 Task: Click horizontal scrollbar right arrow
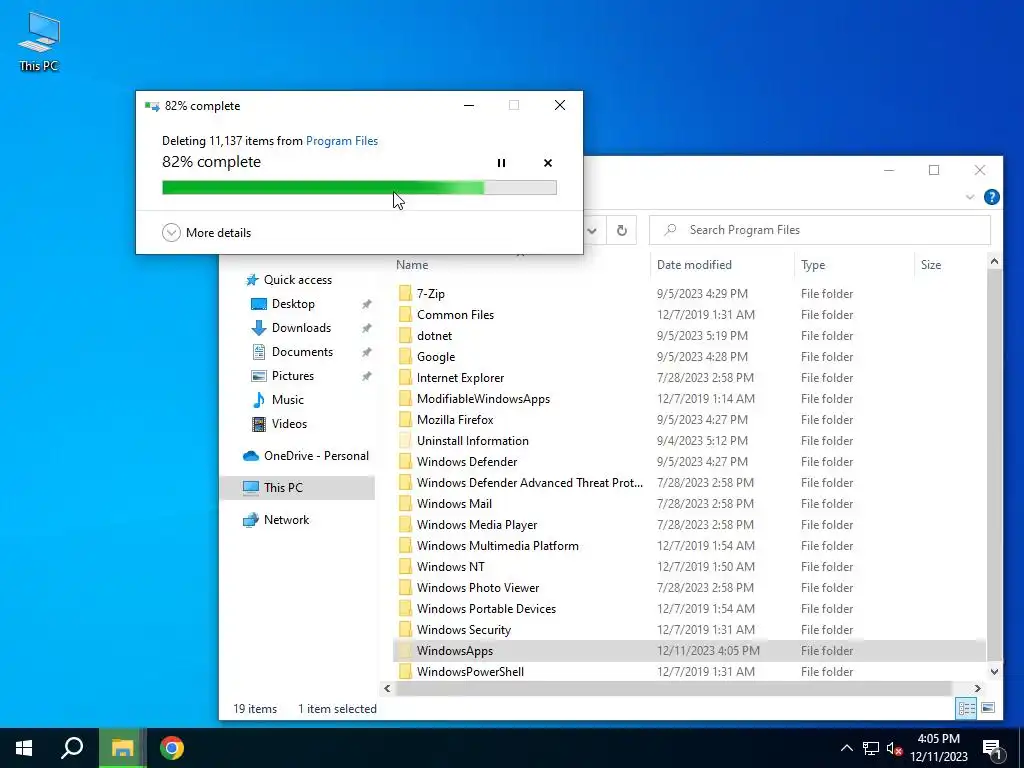point(977,688)
